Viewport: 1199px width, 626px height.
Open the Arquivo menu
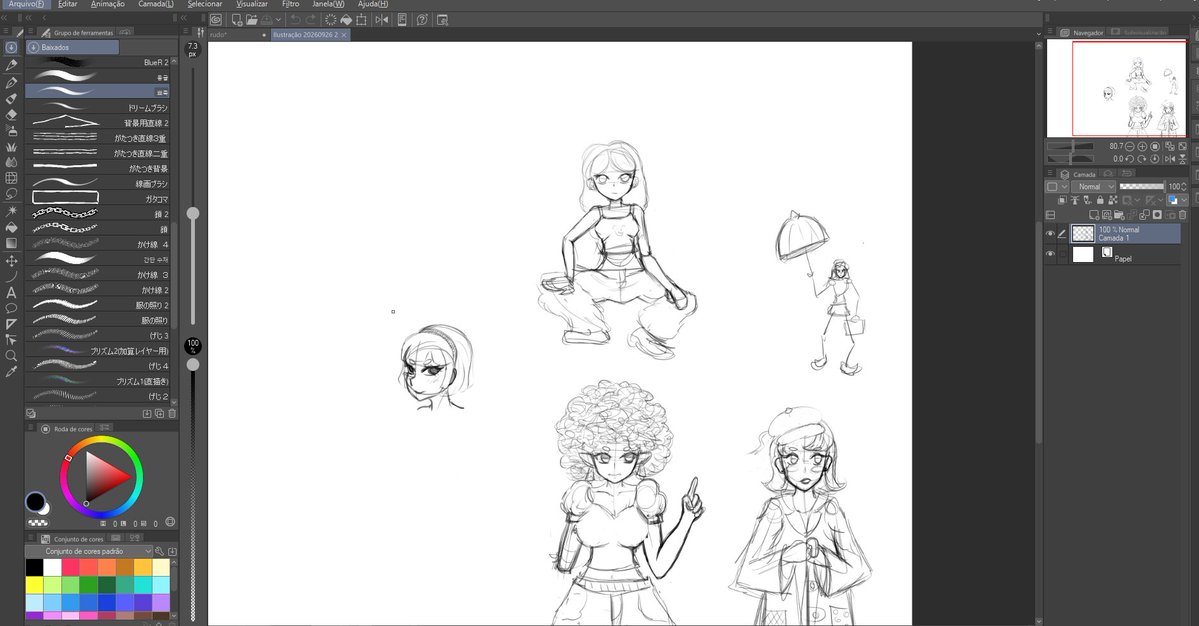[26, 4]
